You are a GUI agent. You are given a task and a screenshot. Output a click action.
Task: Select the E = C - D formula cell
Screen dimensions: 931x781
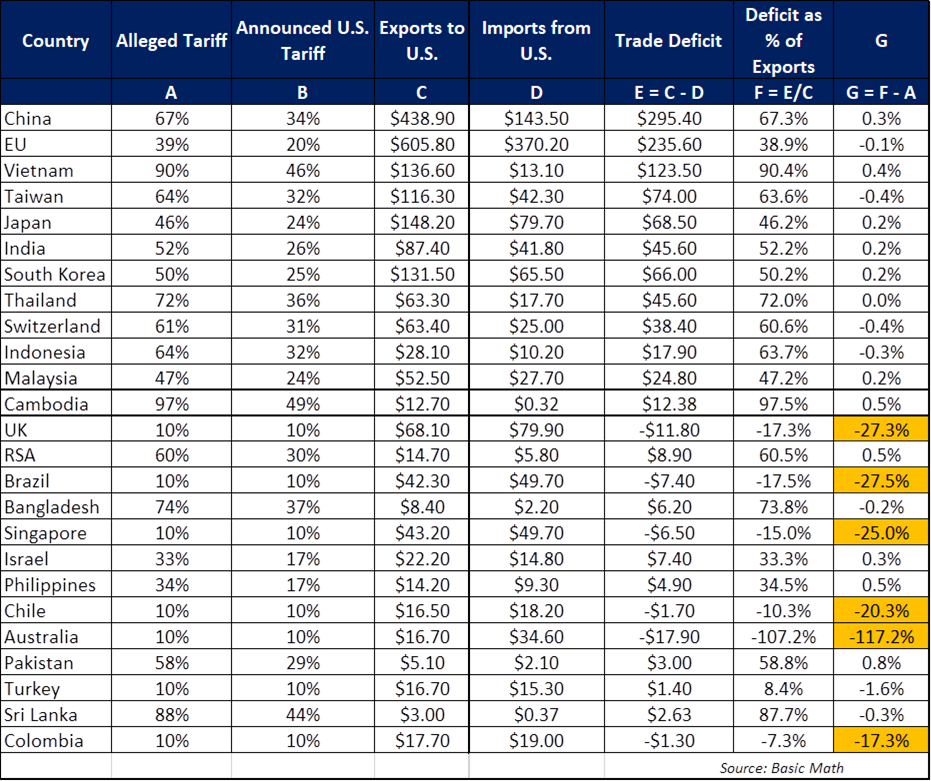(668, 93)
